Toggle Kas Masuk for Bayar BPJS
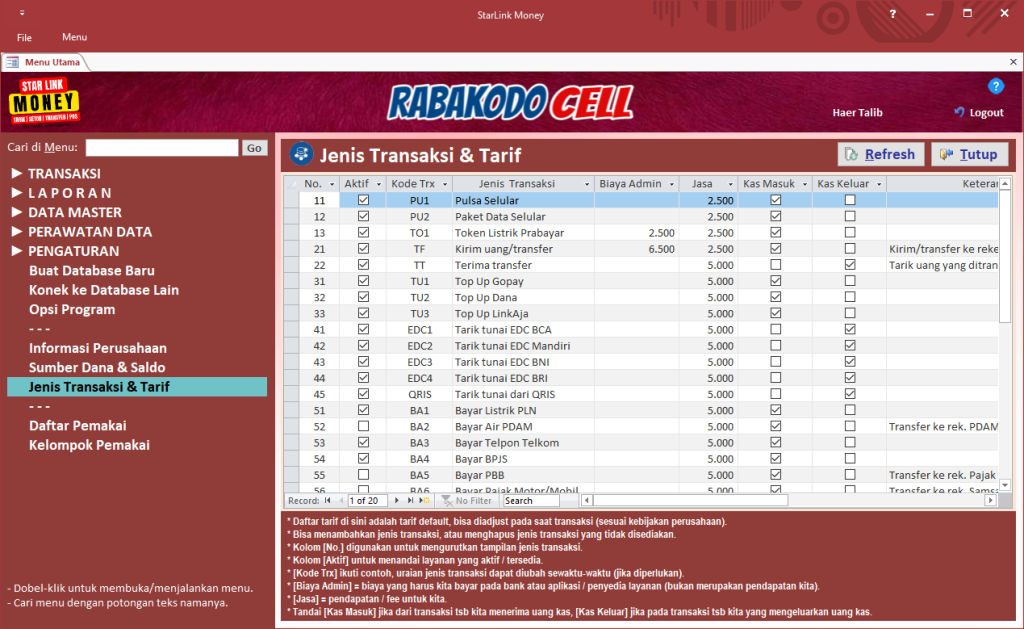 click(775, 459)
